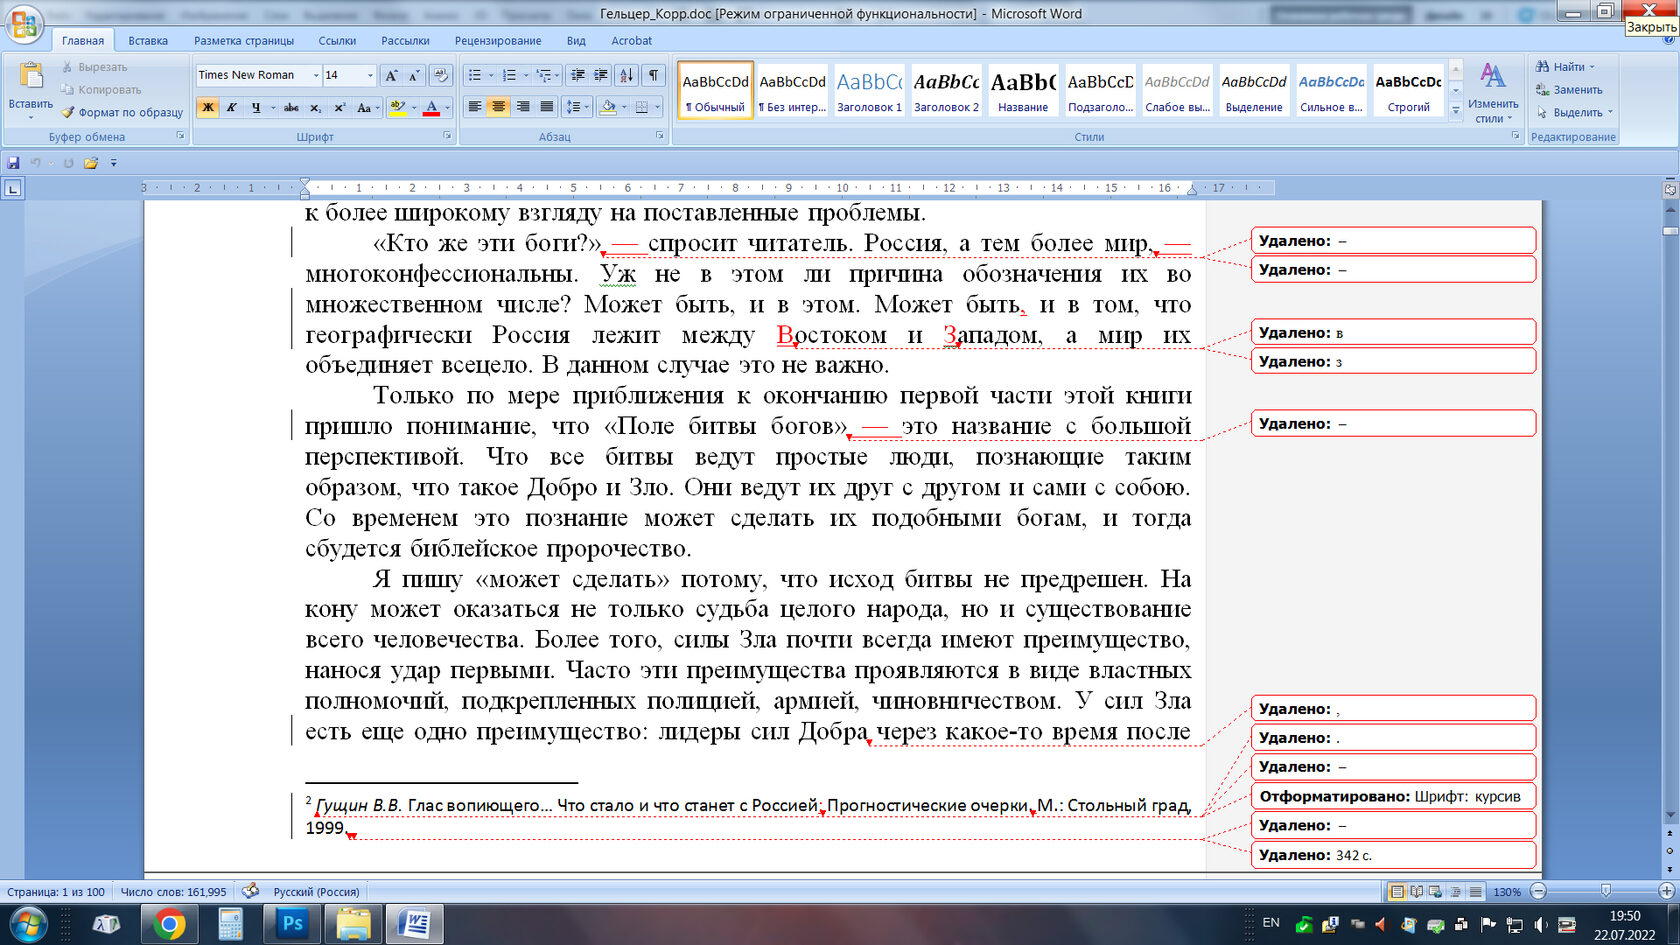The width and height of the screenshot is (1680, 945).
Task: Click the Decrease Indent icon
Action: [578, 75]
